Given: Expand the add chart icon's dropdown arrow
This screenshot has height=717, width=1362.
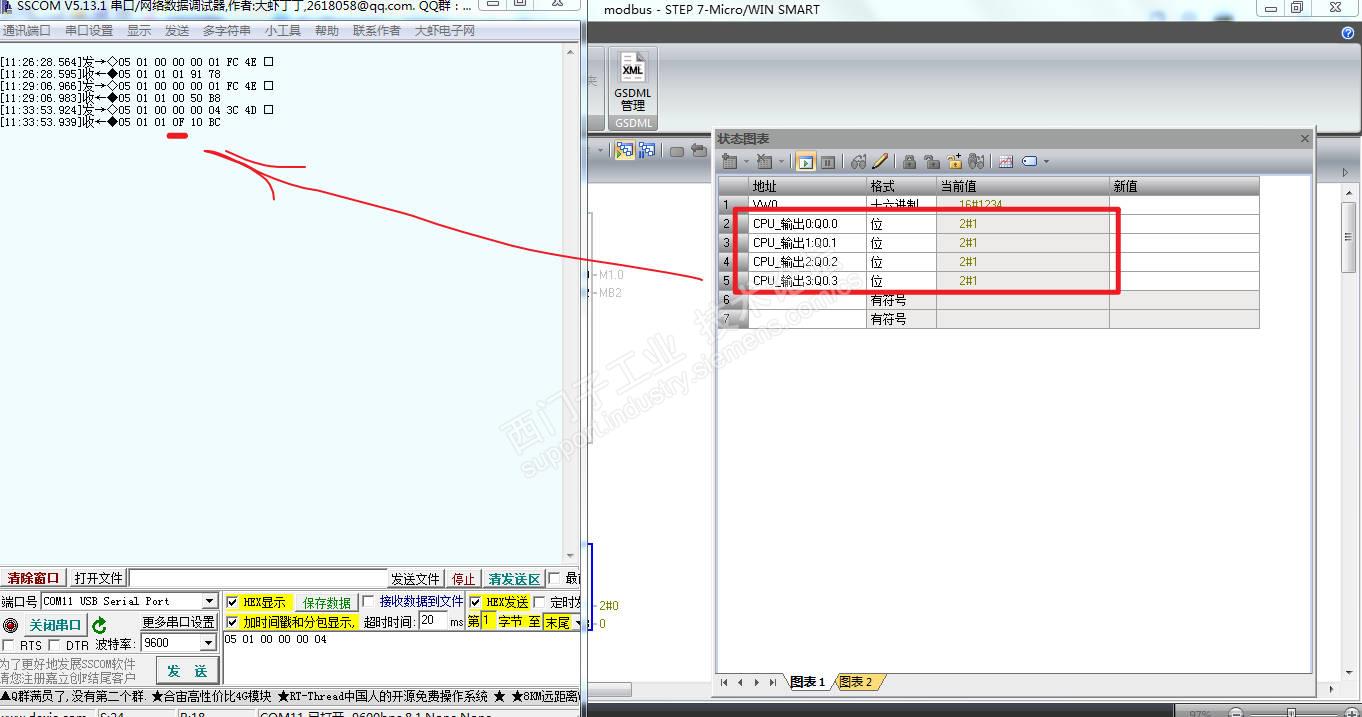Looking at the screenshot, I should pyautogui.click(x=745, y=162).
